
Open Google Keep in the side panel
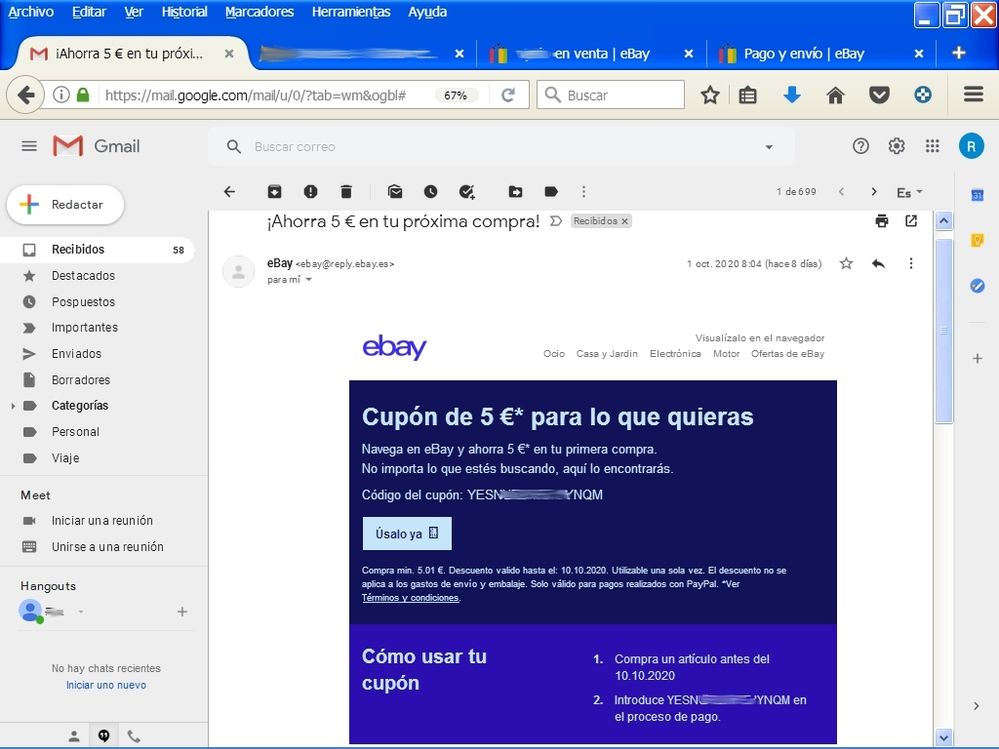[977, 240]
